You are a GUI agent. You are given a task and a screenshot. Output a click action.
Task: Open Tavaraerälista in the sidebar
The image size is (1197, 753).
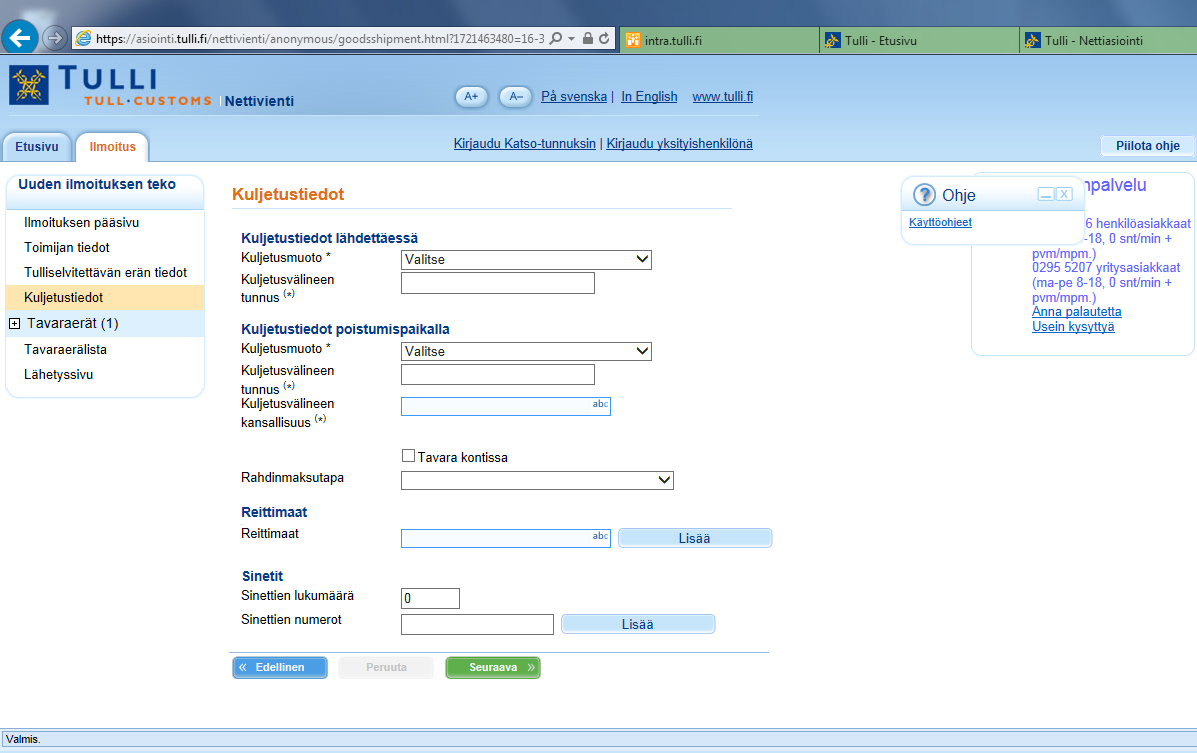[66, 350]
